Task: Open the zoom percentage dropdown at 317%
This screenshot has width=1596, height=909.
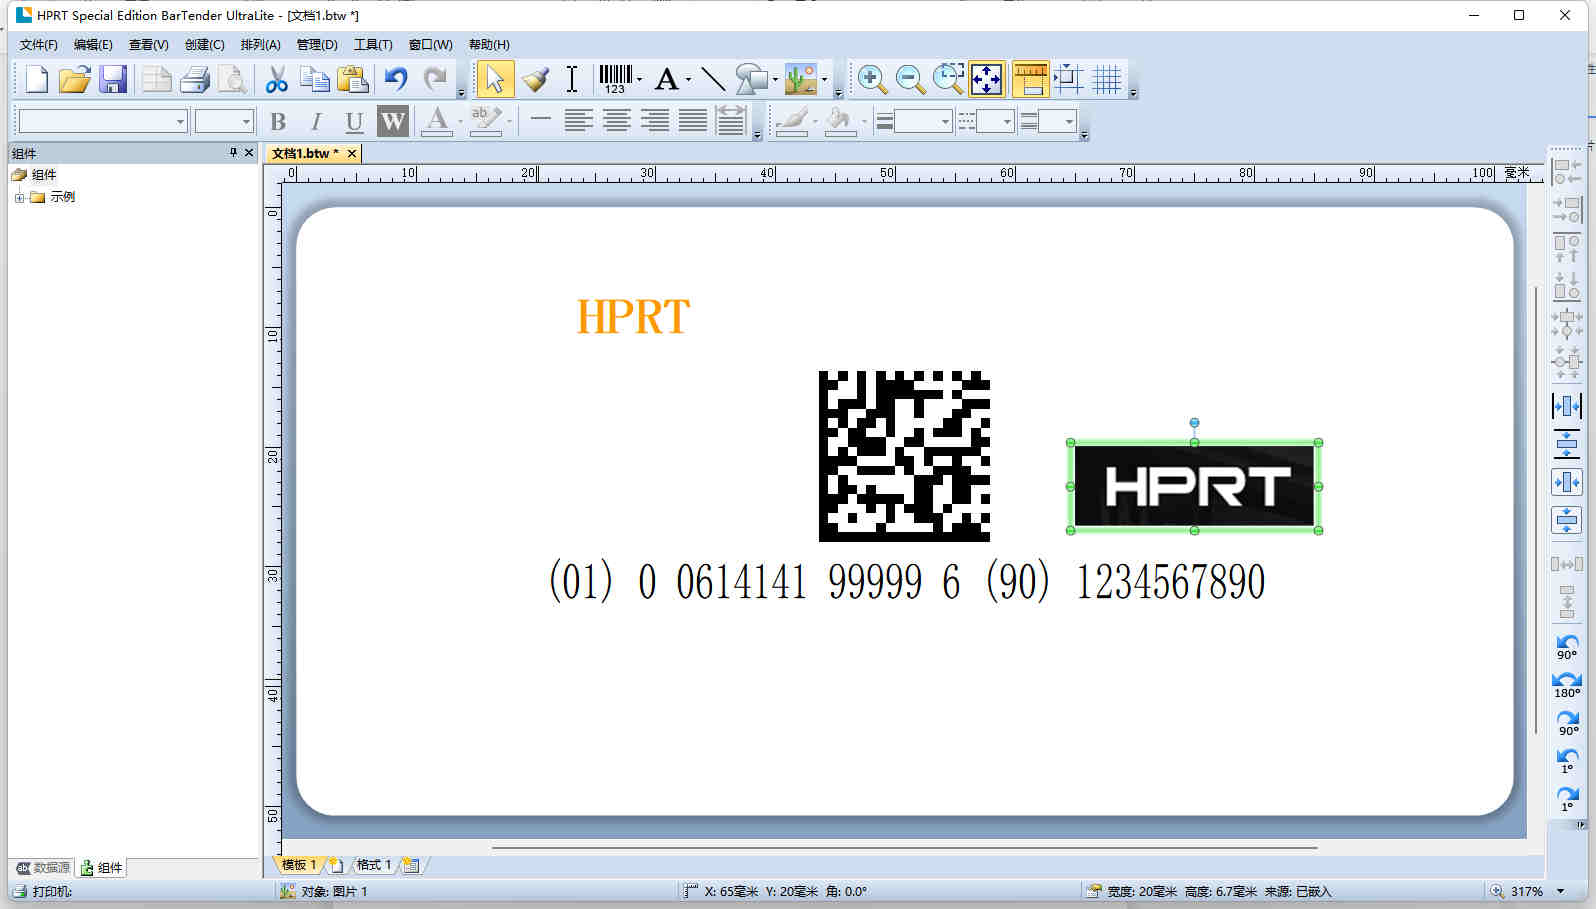Action: point(1560,891)
